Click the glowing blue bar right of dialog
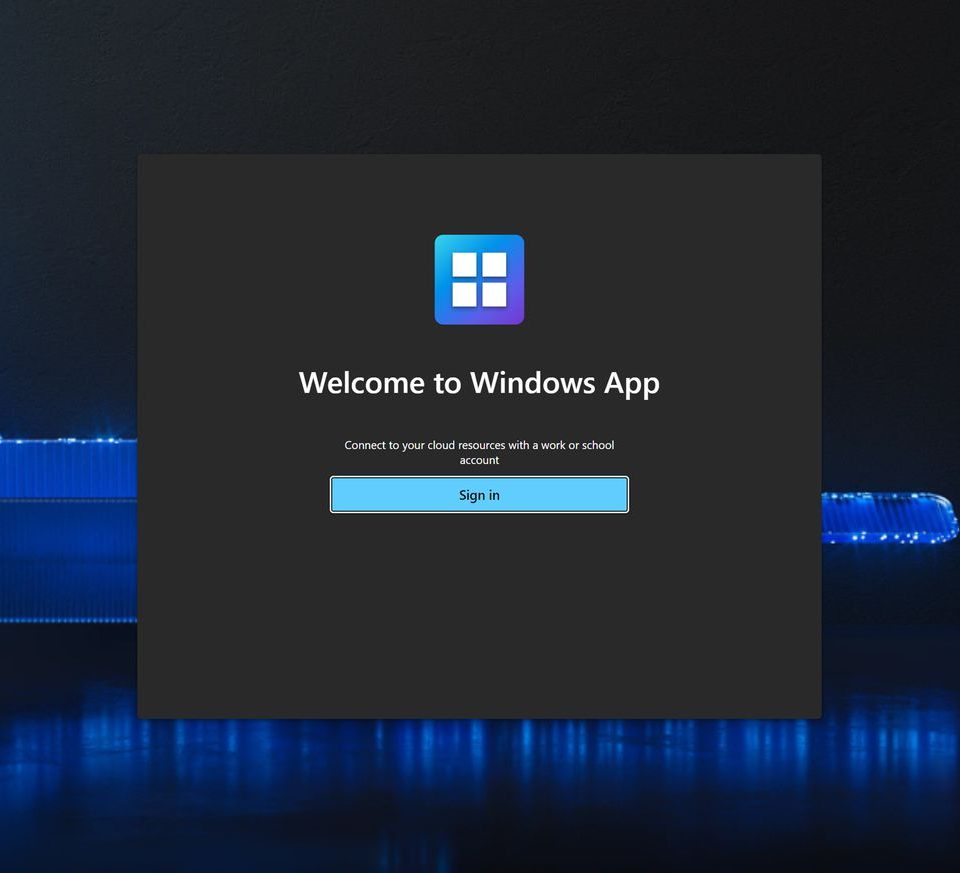 coord(886,516)
